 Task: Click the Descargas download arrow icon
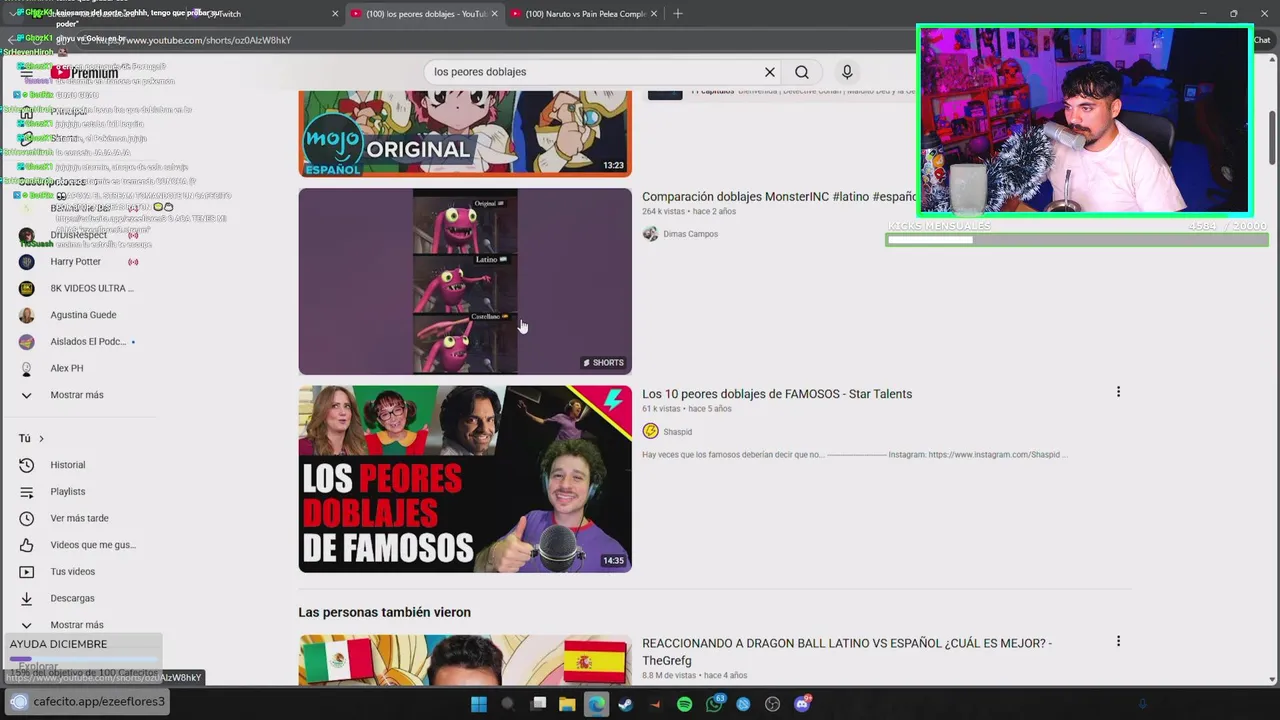pyautogui.click(x=27, y=598)
